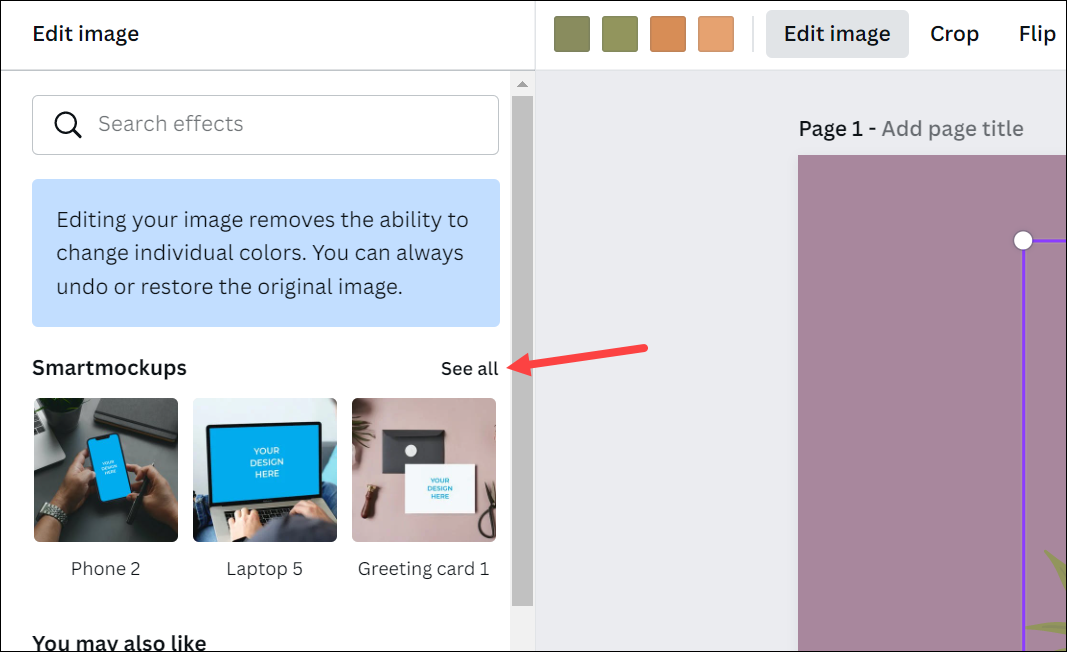Image resolution: width=1067 pixels, height=652 pixels.
Task: Click the Page 1 label
Action: [830, 129]
